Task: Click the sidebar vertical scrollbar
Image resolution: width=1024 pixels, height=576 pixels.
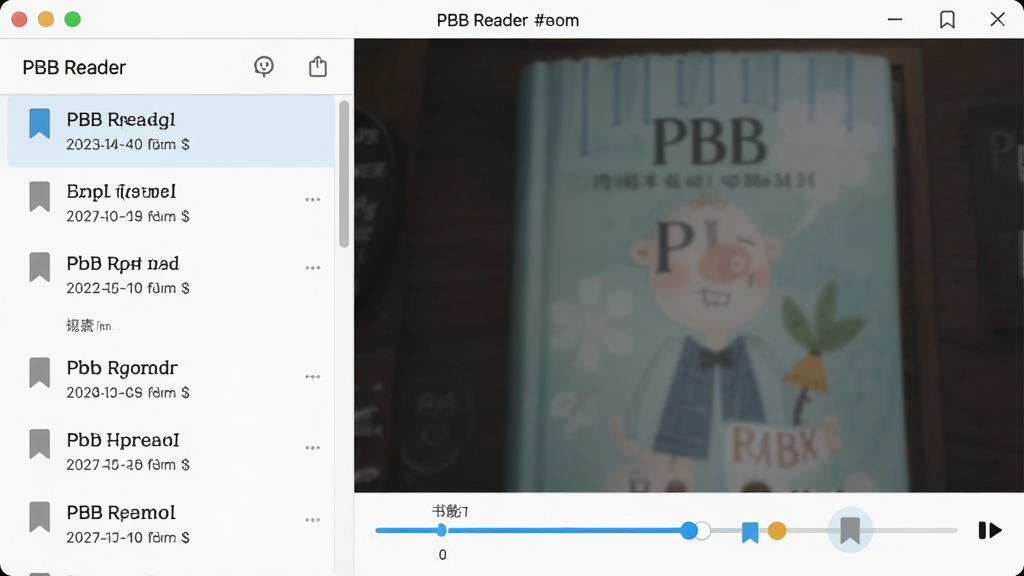Action: tap(344, 174)
